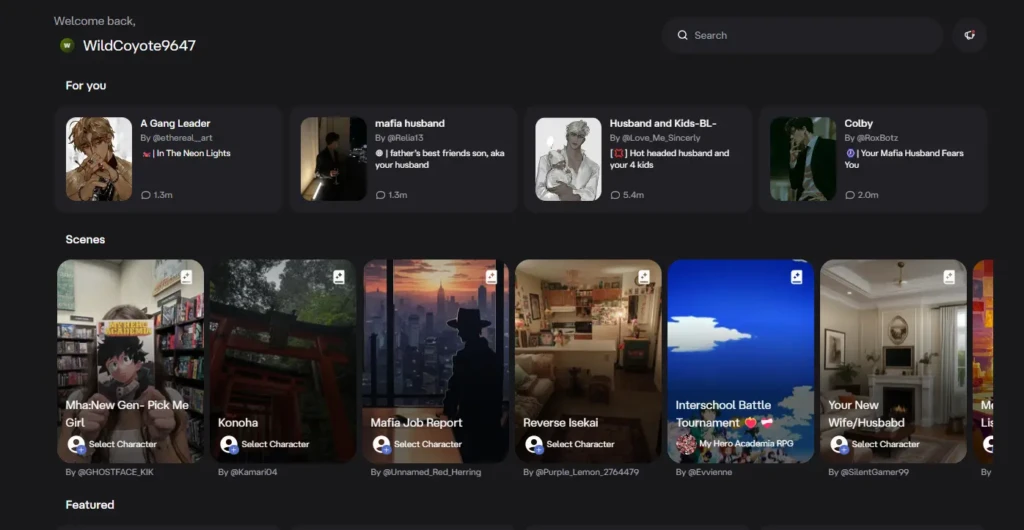1024x530 pixels.
Task: Click the Featured section heading
Action: pyautogui.click(x=89, y=505)
